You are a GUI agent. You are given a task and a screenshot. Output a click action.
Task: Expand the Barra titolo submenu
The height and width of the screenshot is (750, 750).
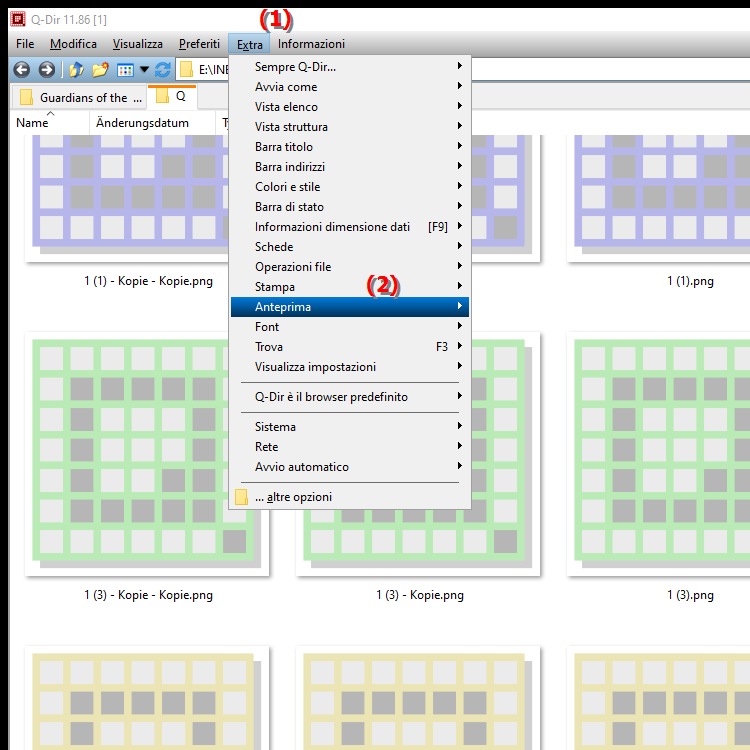[x=350, y=147]
